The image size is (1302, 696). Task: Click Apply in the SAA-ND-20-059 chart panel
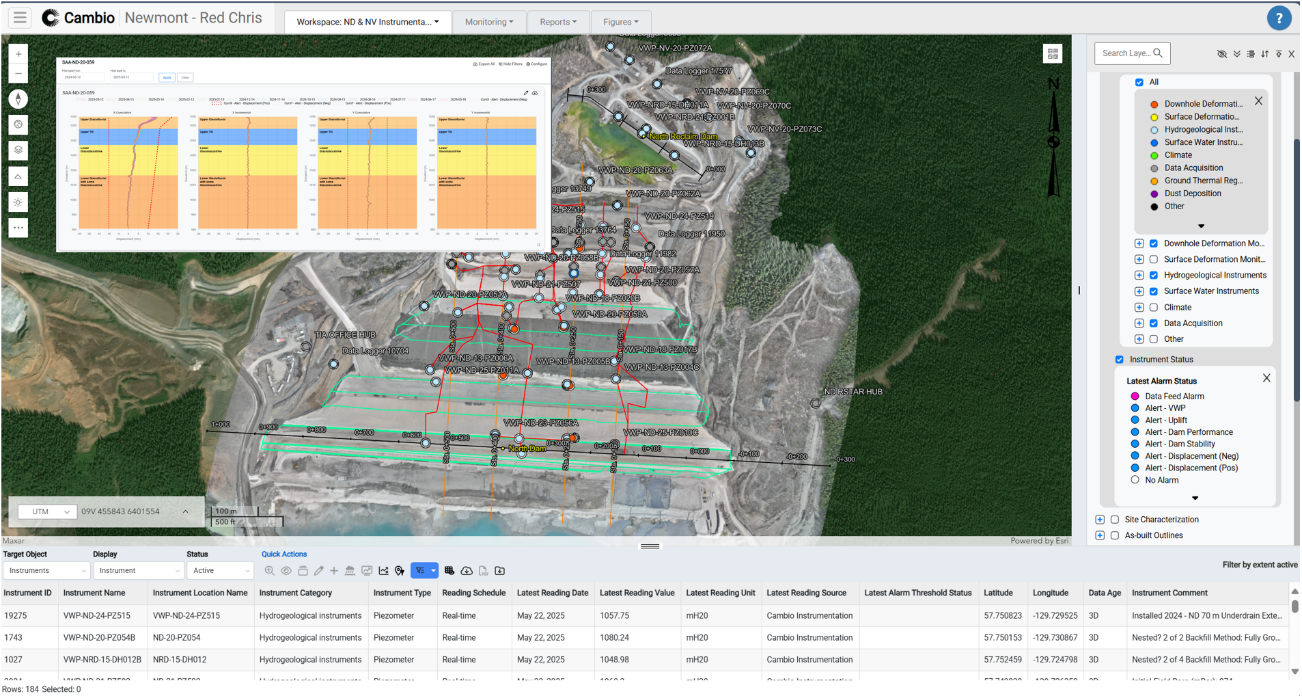coord(167,77)
